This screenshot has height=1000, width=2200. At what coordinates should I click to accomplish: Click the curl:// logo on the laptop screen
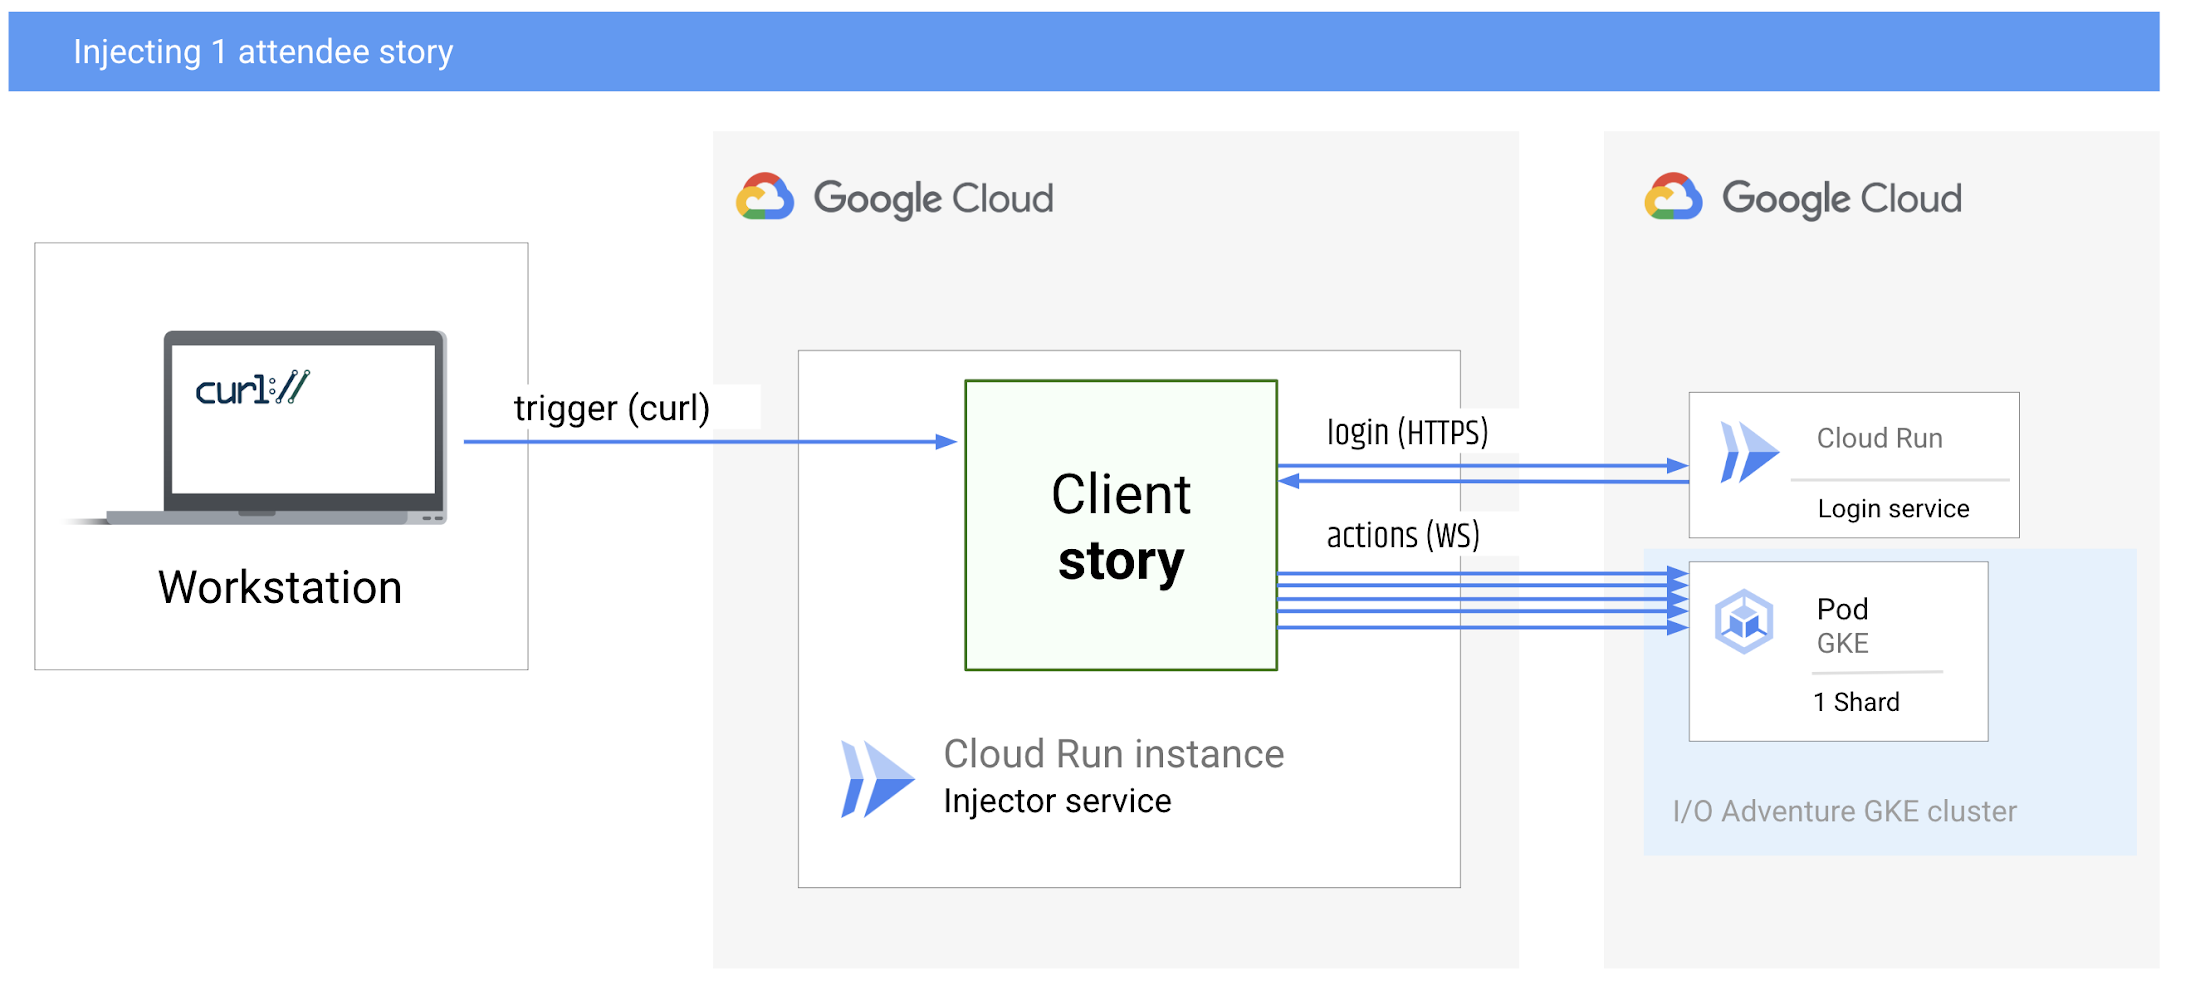pos(252,388)
